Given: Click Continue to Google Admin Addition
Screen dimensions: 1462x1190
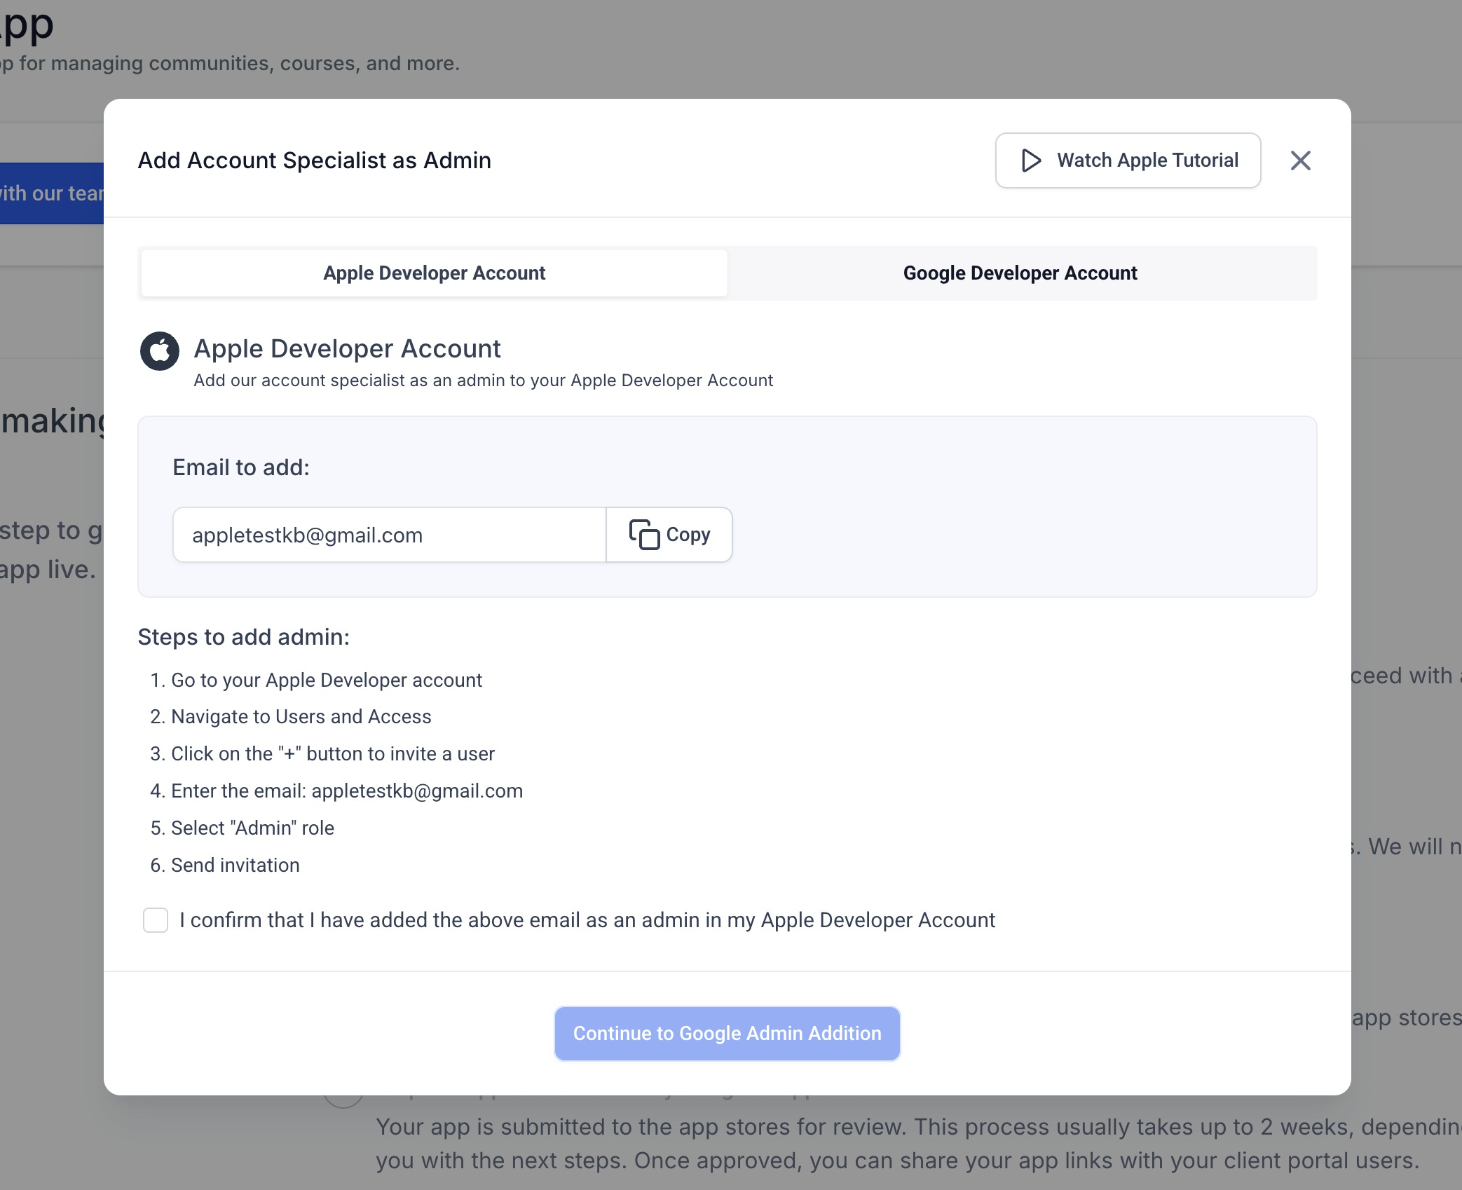Looking at the screenshot, I should tap(727, 1033).
